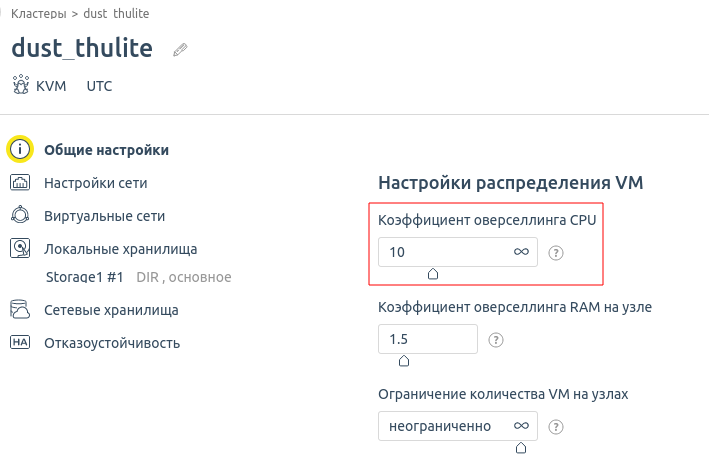
Task: Switch to Отказоустойчивость section
Action: click(x=112, y=343)
